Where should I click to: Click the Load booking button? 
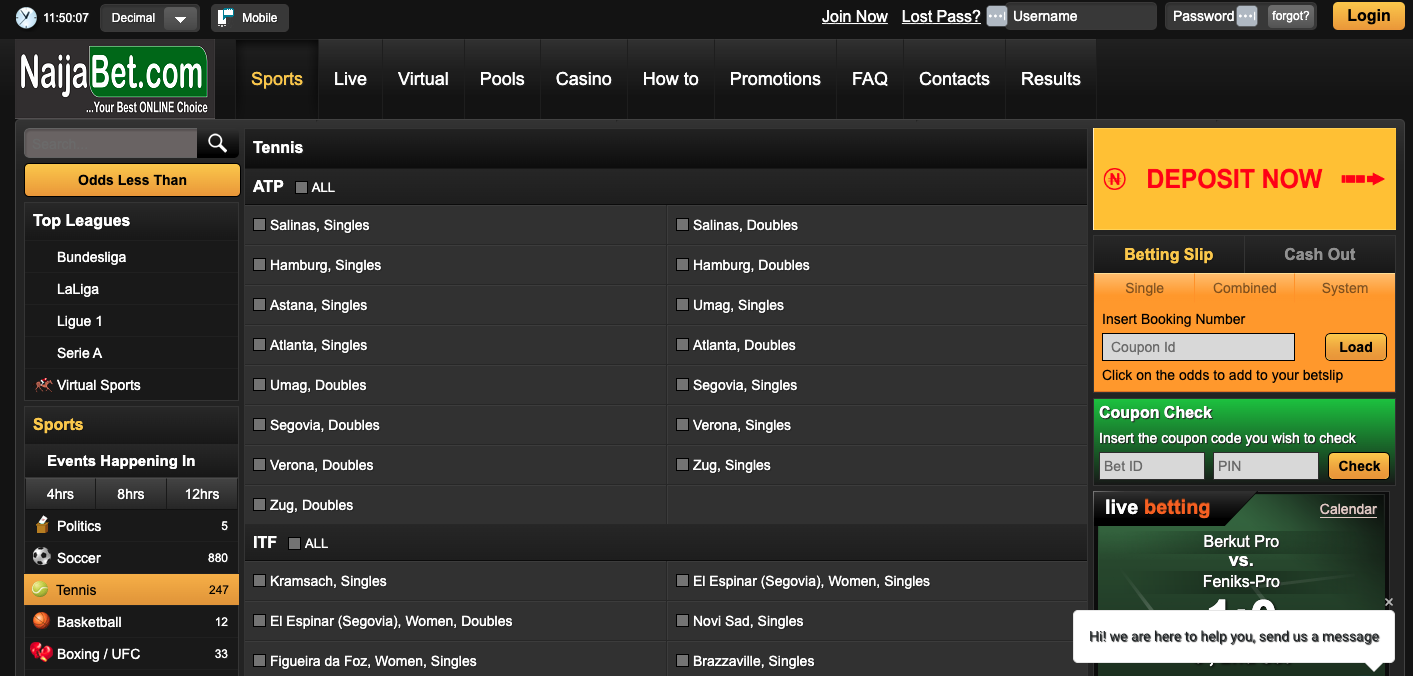coord(1356,347)
